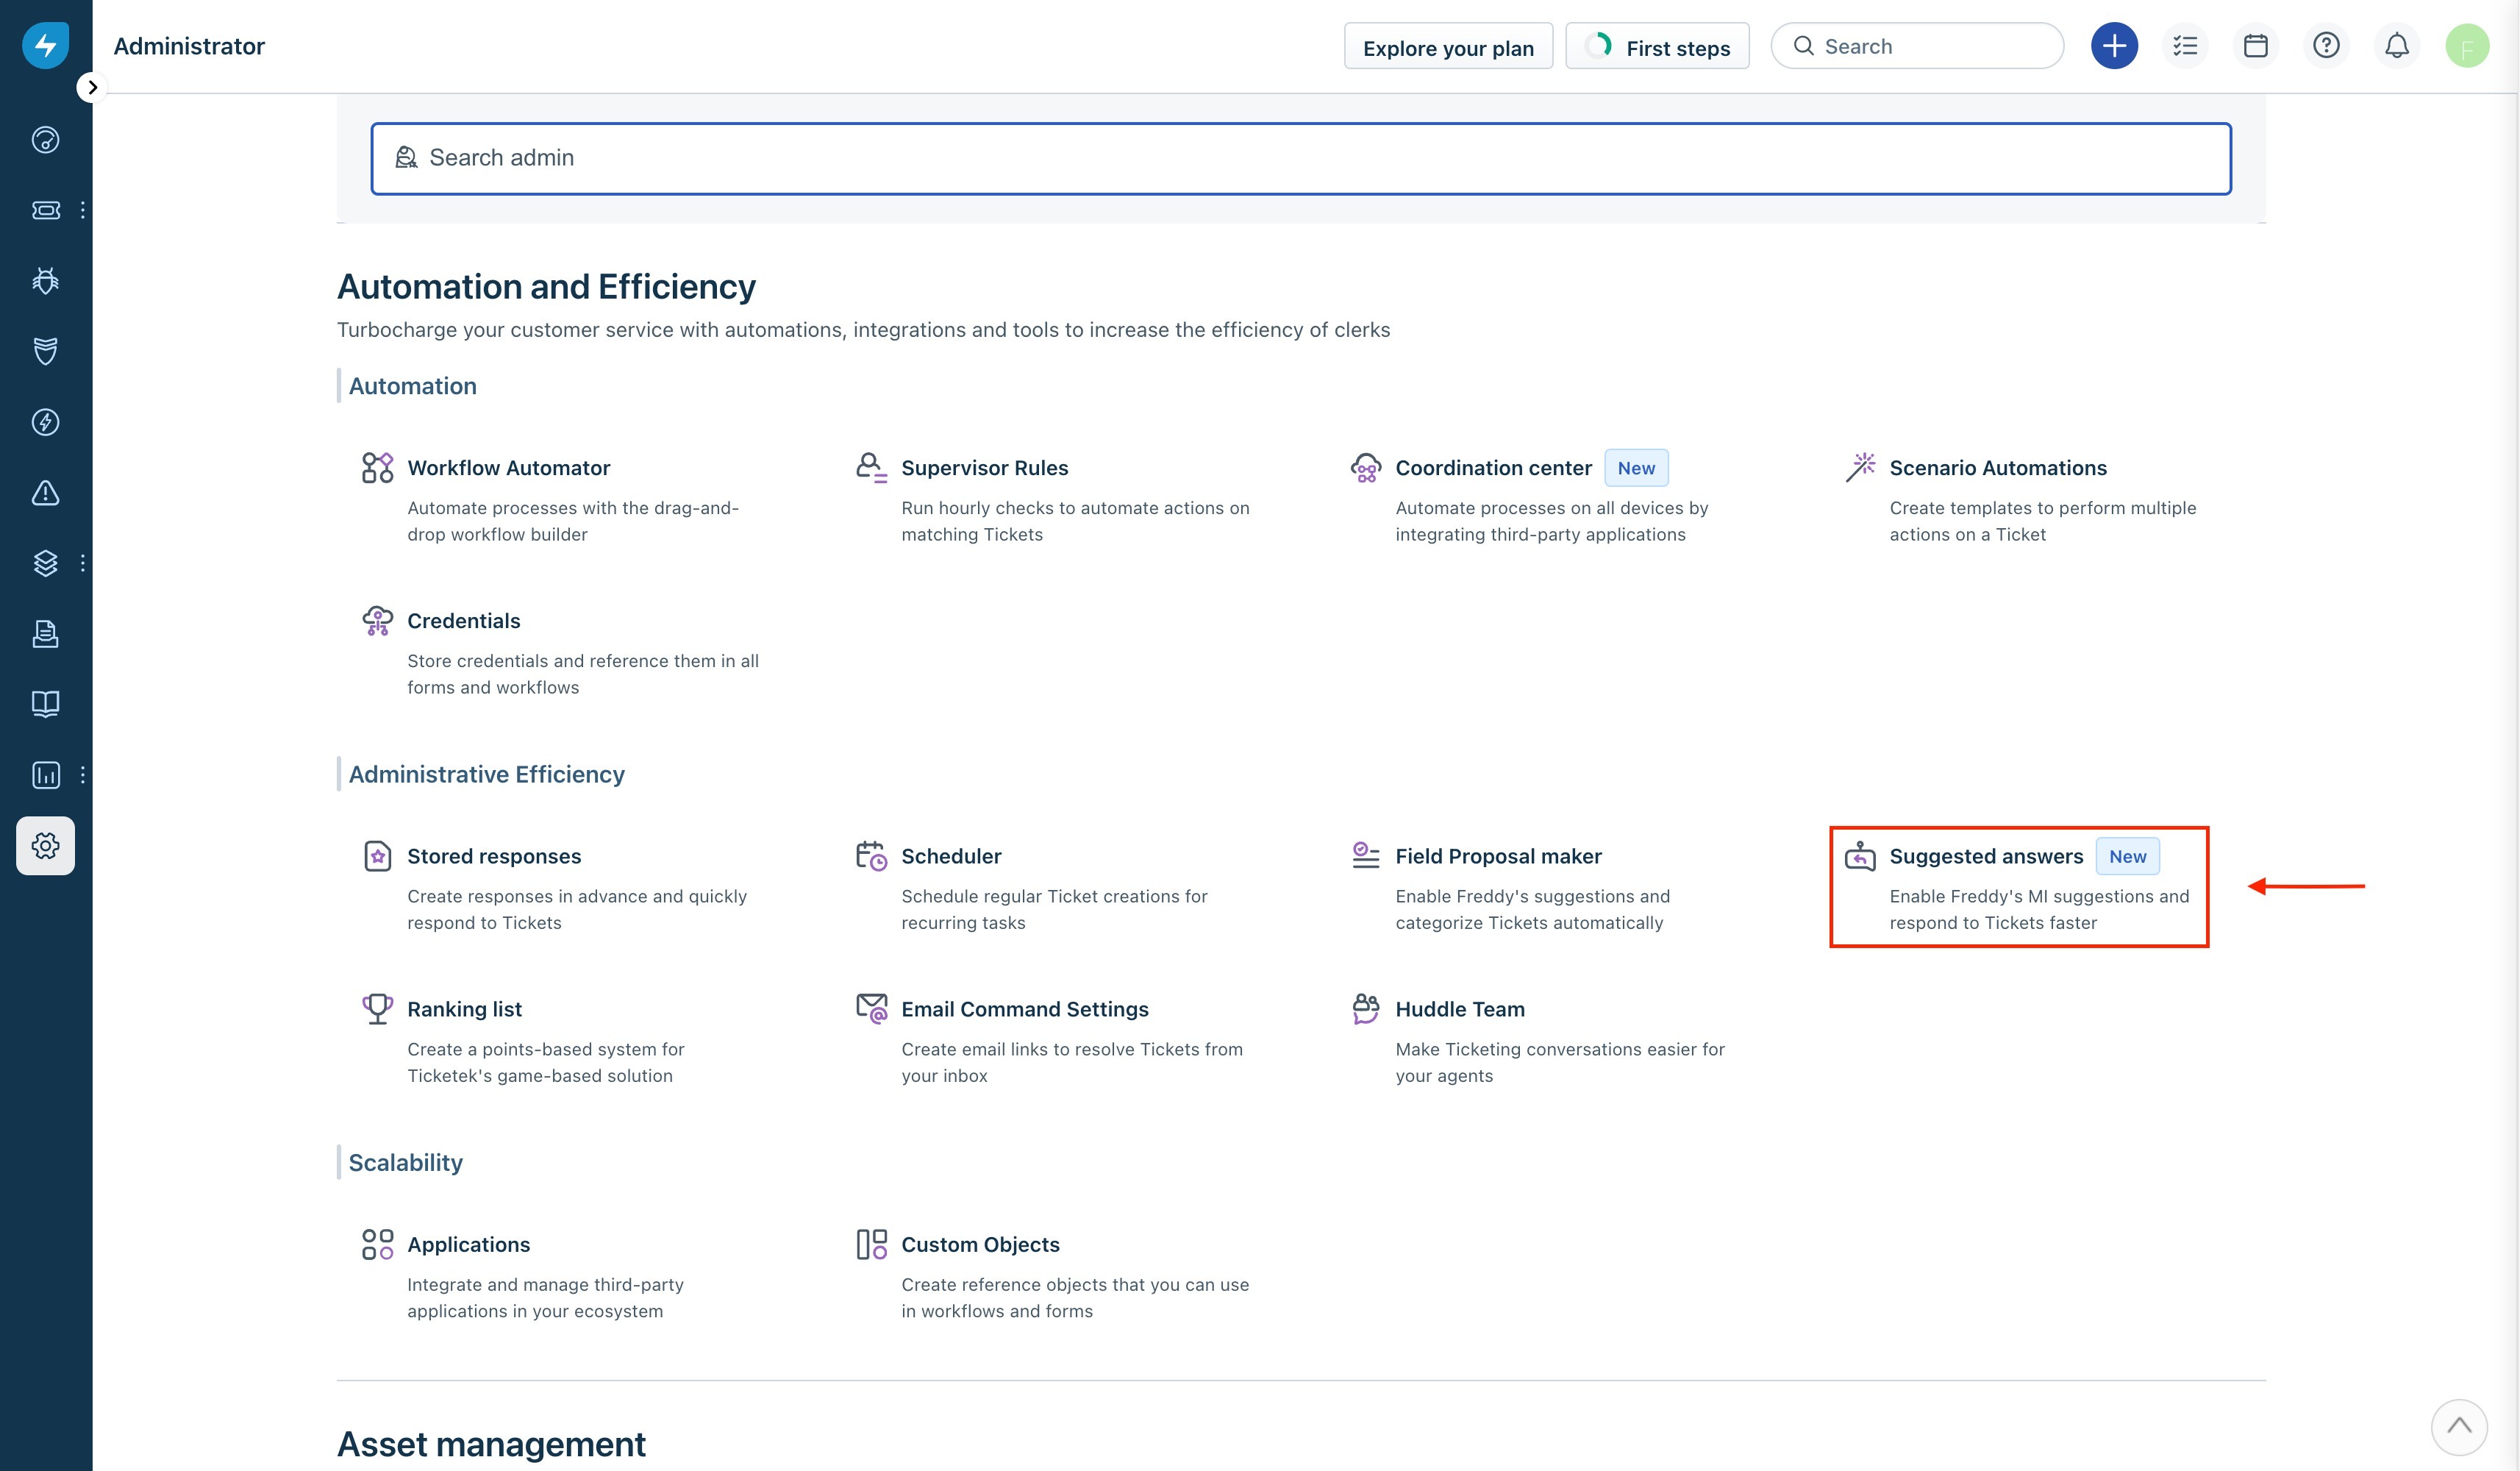
Task: Click the Email Command Settings envelope icon
Action: (x=871, y=1009)
